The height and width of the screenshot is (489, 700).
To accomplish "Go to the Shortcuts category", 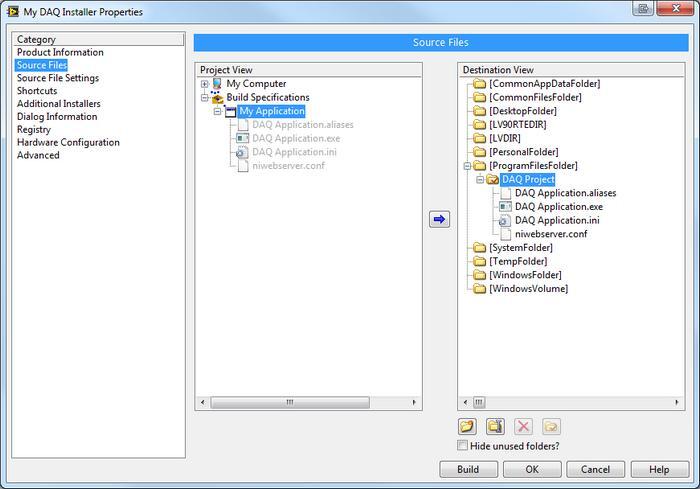I will point(37,91).
